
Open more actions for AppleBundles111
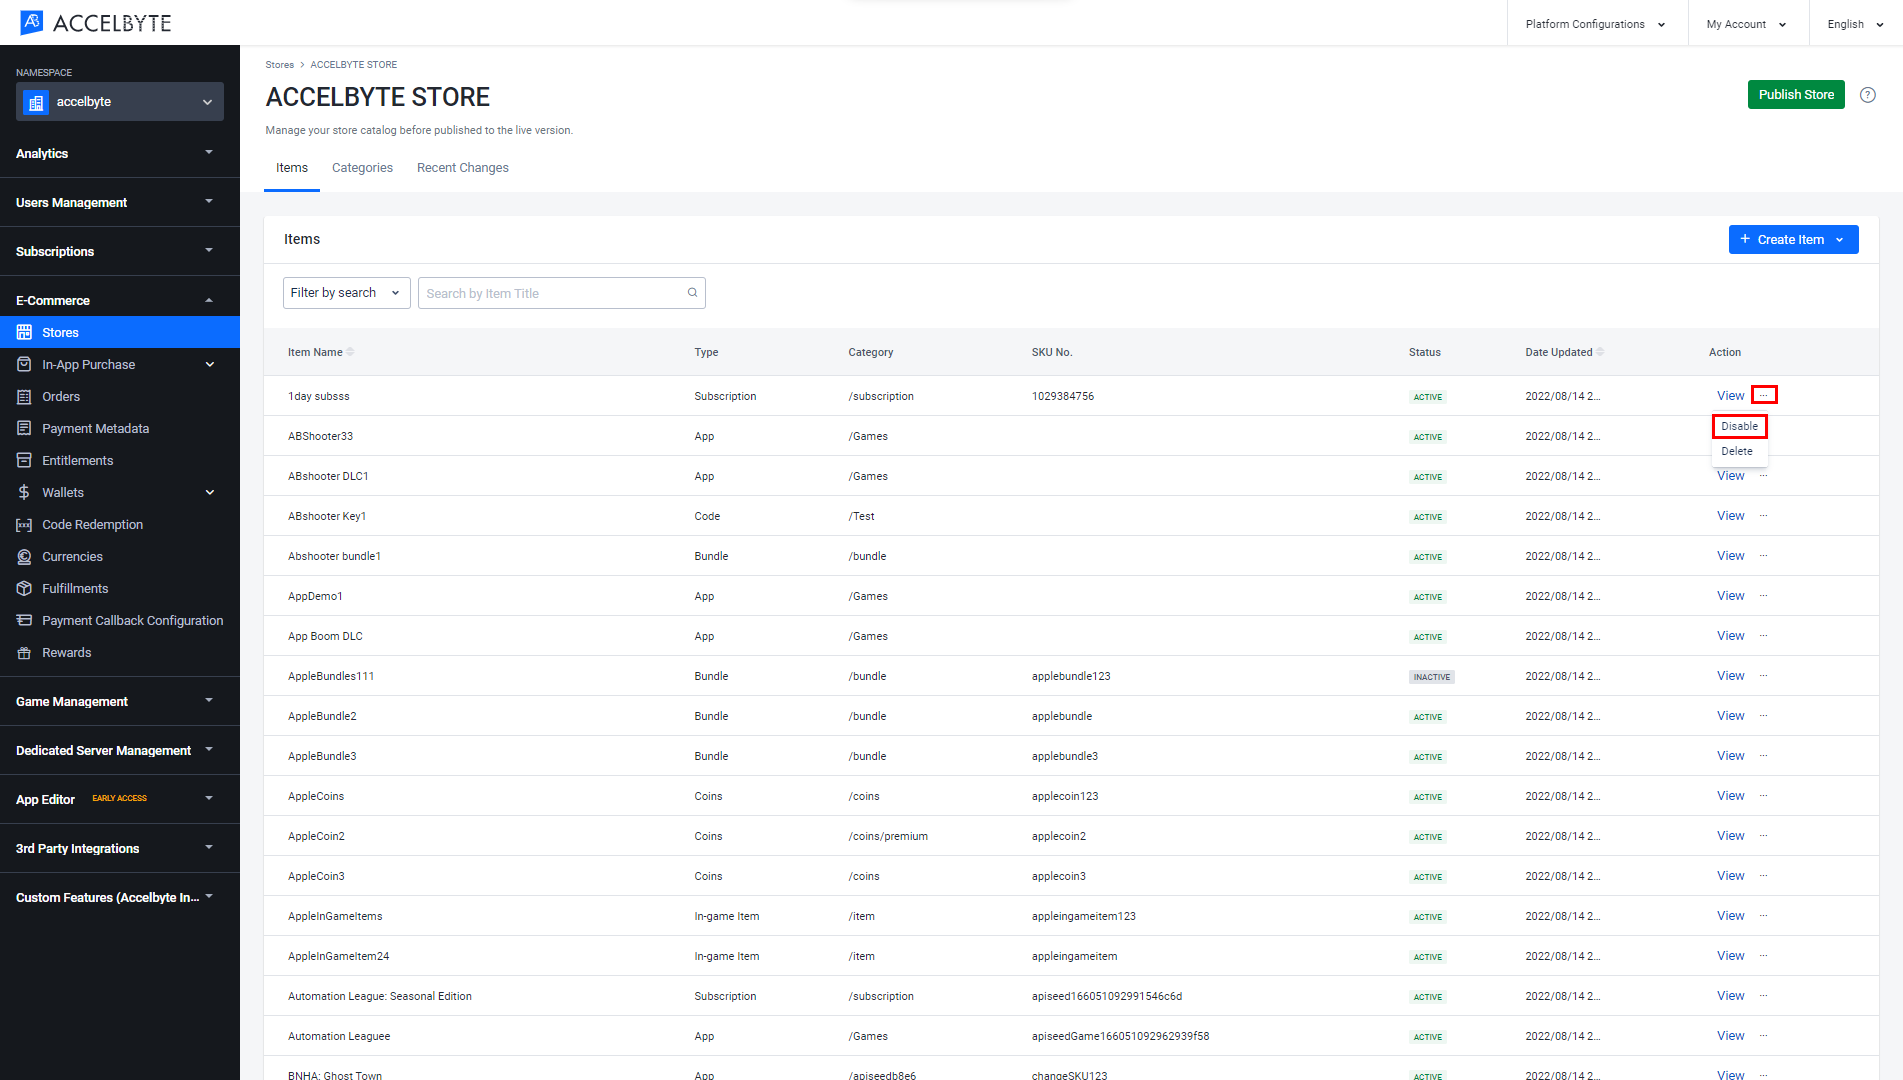point(1764,676)
